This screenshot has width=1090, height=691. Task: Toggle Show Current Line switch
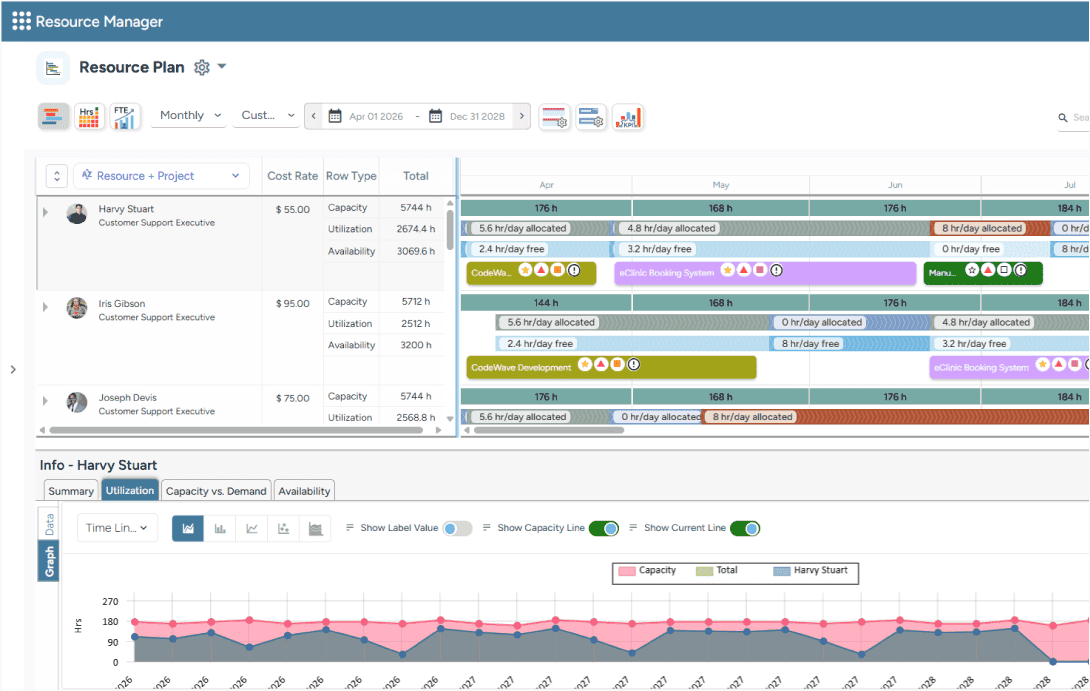click(745, 528)
